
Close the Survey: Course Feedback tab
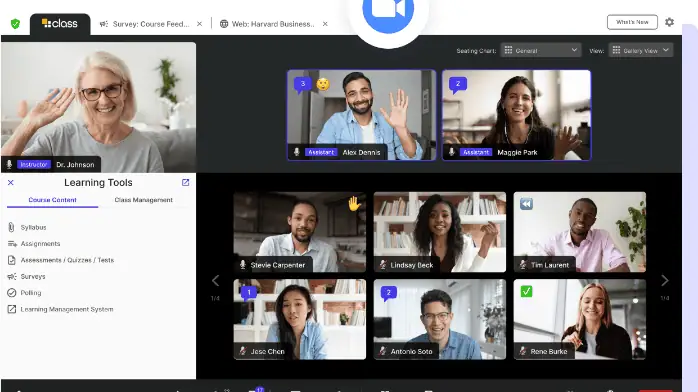tap(199, 24)
